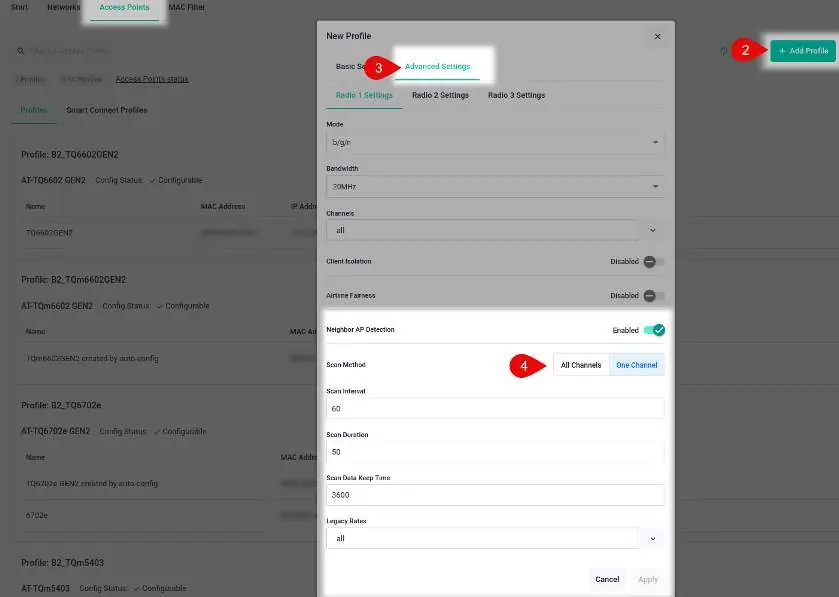The height and width of the screenshot is (597, 839).
Task: Open the Mode dropdown showing b/g/n
Action: 495,142
